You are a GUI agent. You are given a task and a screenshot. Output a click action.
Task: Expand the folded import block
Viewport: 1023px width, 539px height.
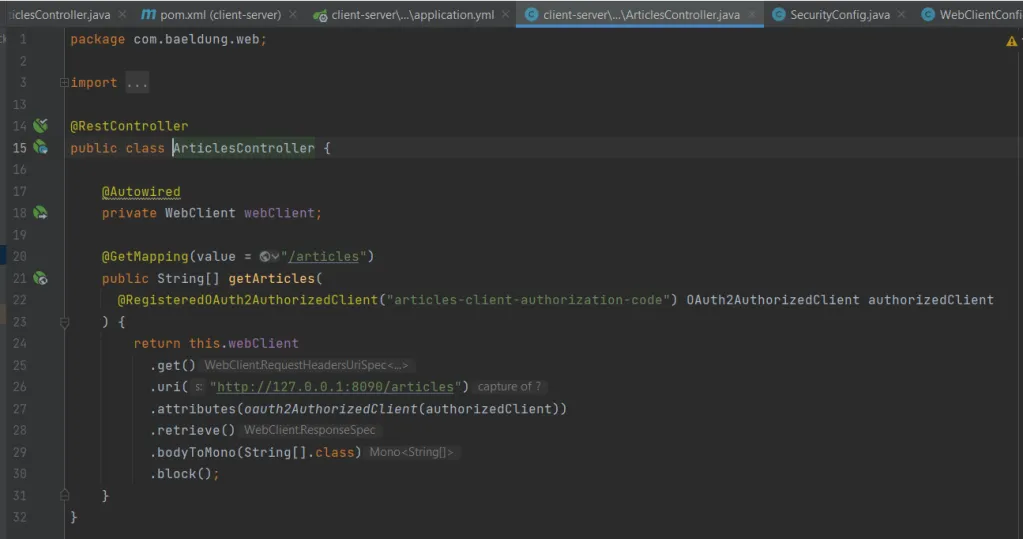tap(64, 82)
